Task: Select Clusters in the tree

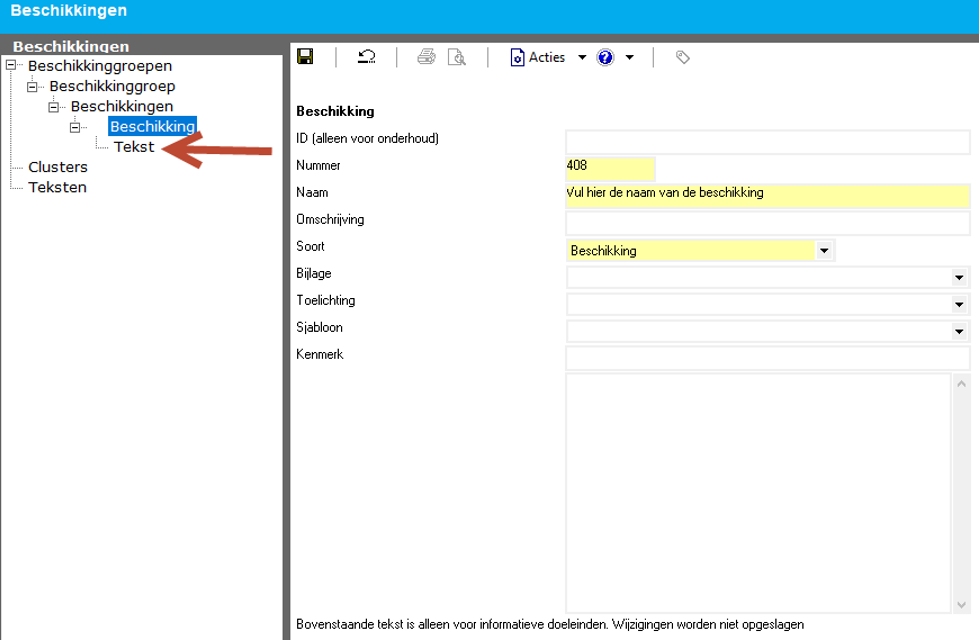Action: coord(58,167)
